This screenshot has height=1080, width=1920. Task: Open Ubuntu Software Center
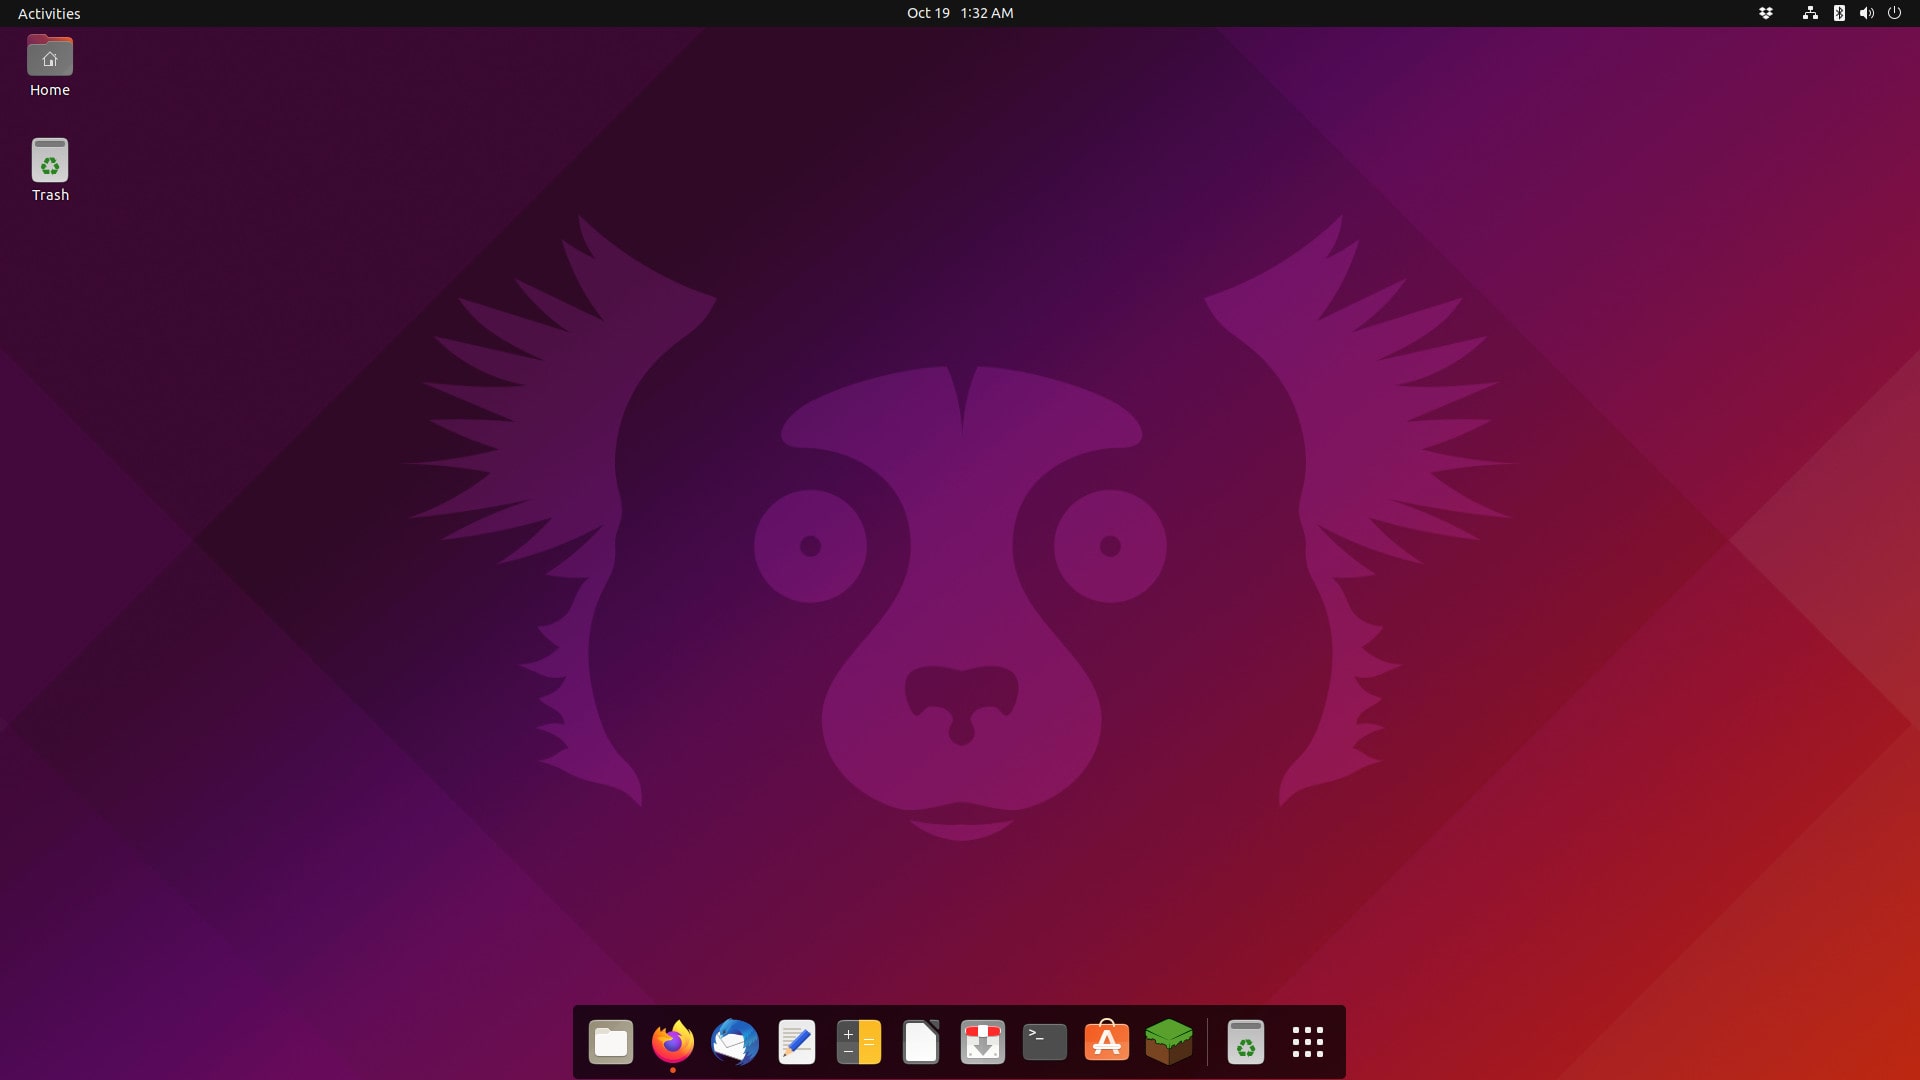coord(1106,1042)
